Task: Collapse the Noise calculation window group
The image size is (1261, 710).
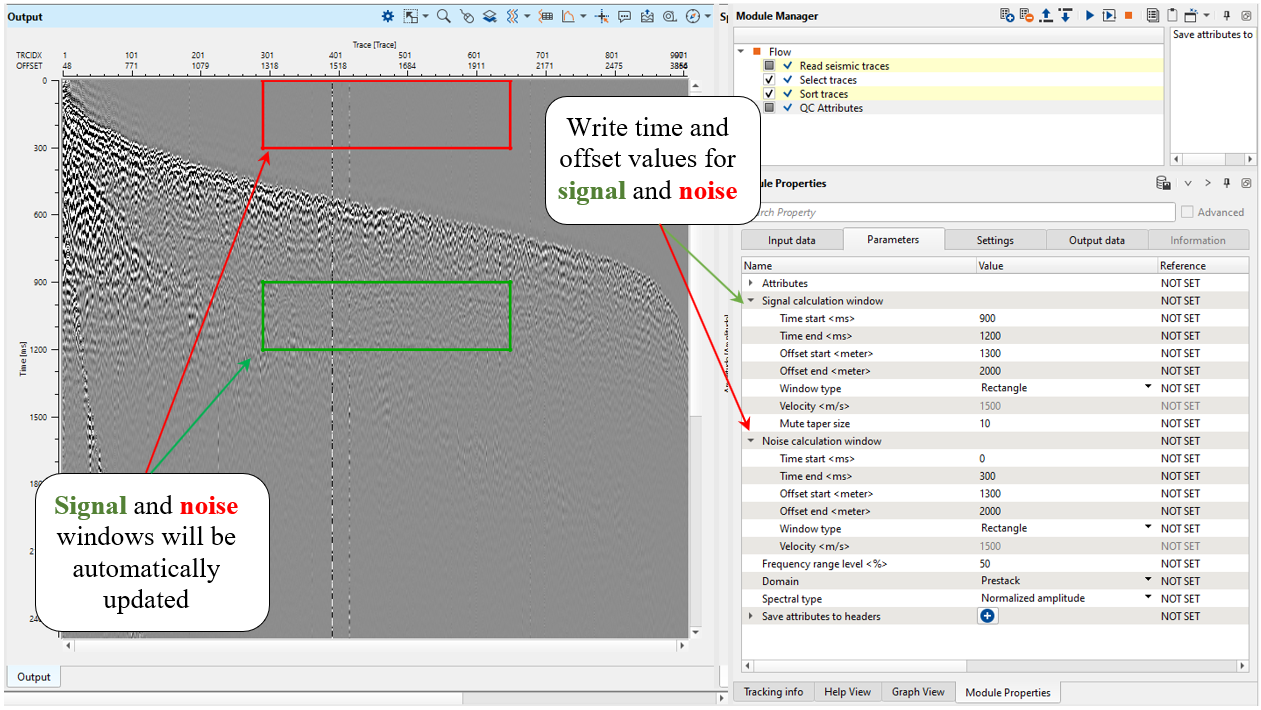Action: pyautogui.click(x=751, y=441)
